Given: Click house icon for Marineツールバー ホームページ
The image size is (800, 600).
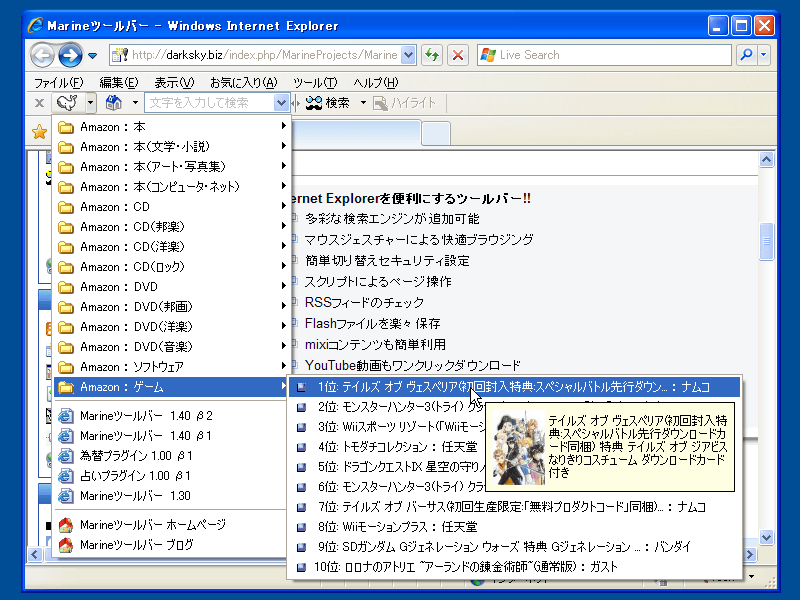Looking at the screenshot, I should point(66,524).
